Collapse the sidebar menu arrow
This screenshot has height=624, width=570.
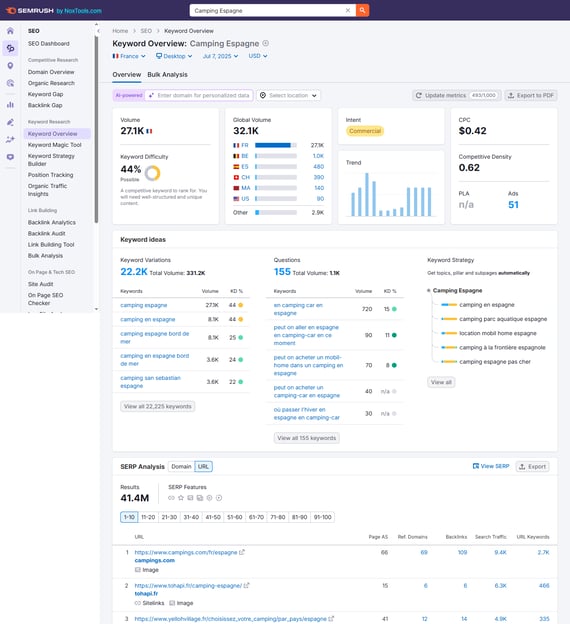pyautogui.click(x=98, y=31)
